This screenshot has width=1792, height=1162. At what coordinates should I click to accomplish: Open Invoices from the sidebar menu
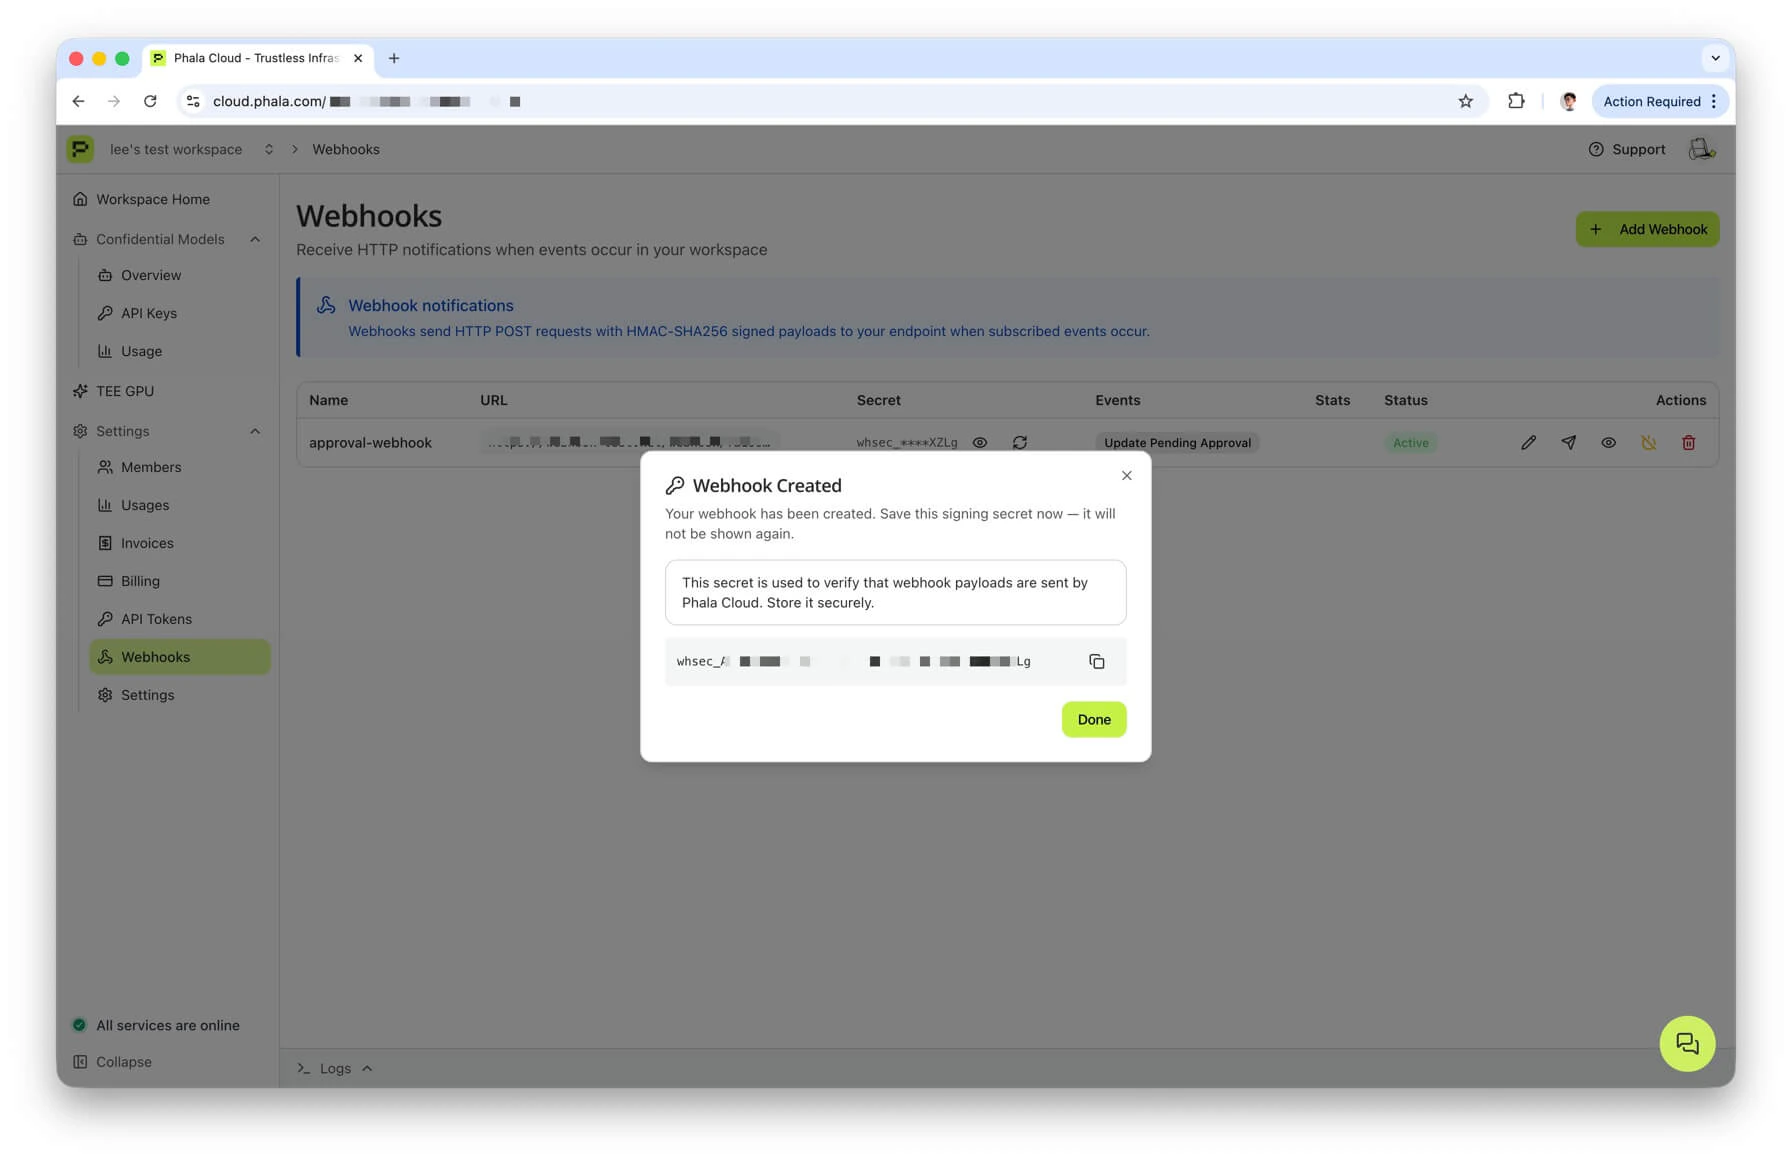pyautogui.click(x=147, y=543)
